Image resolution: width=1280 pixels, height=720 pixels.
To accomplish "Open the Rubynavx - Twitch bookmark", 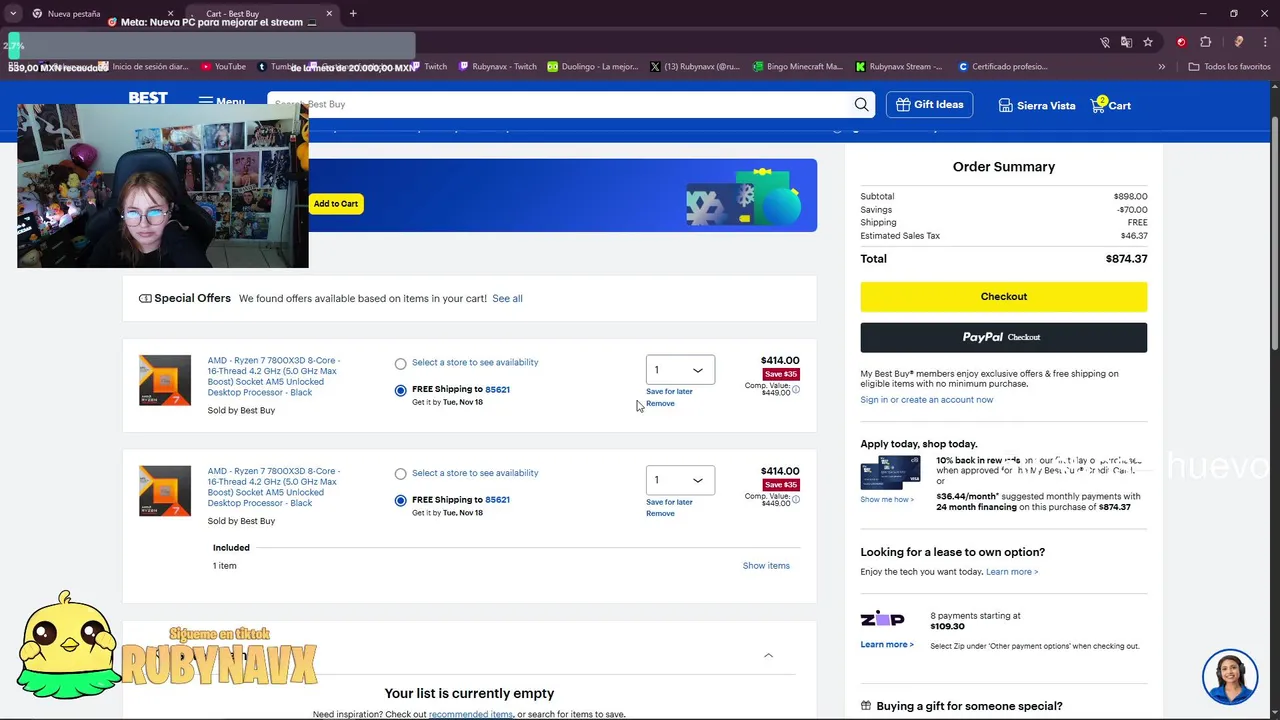I will [497, 66].
